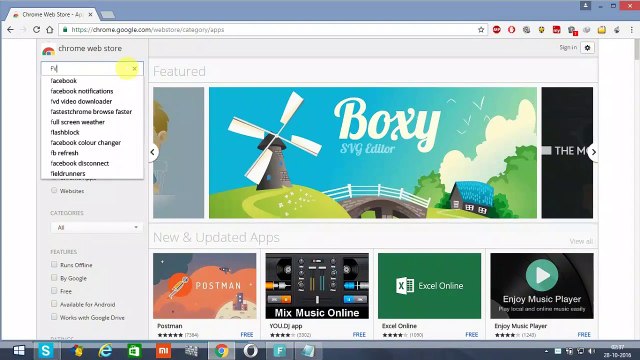Show the previous featured banner
640x360 pixels.
[153, 152]
